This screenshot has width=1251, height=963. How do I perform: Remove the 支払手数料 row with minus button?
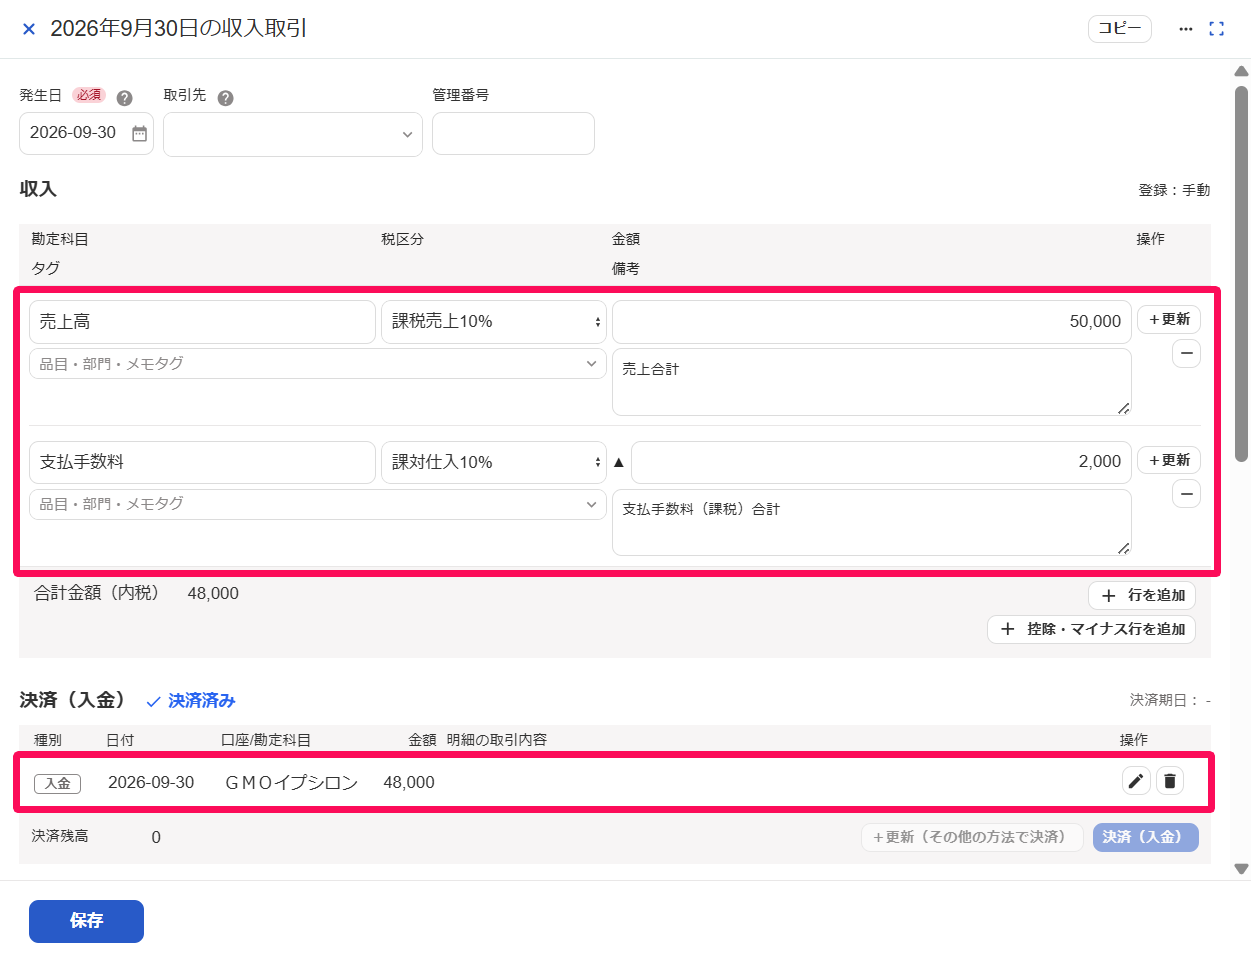[1186, 493]
